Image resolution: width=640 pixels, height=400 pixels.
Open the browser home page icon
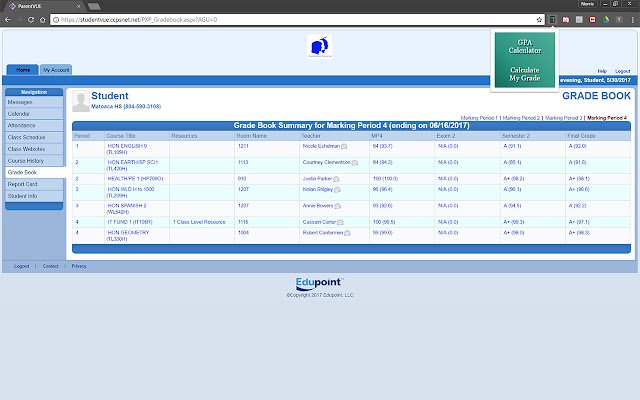tap(42, 20)
